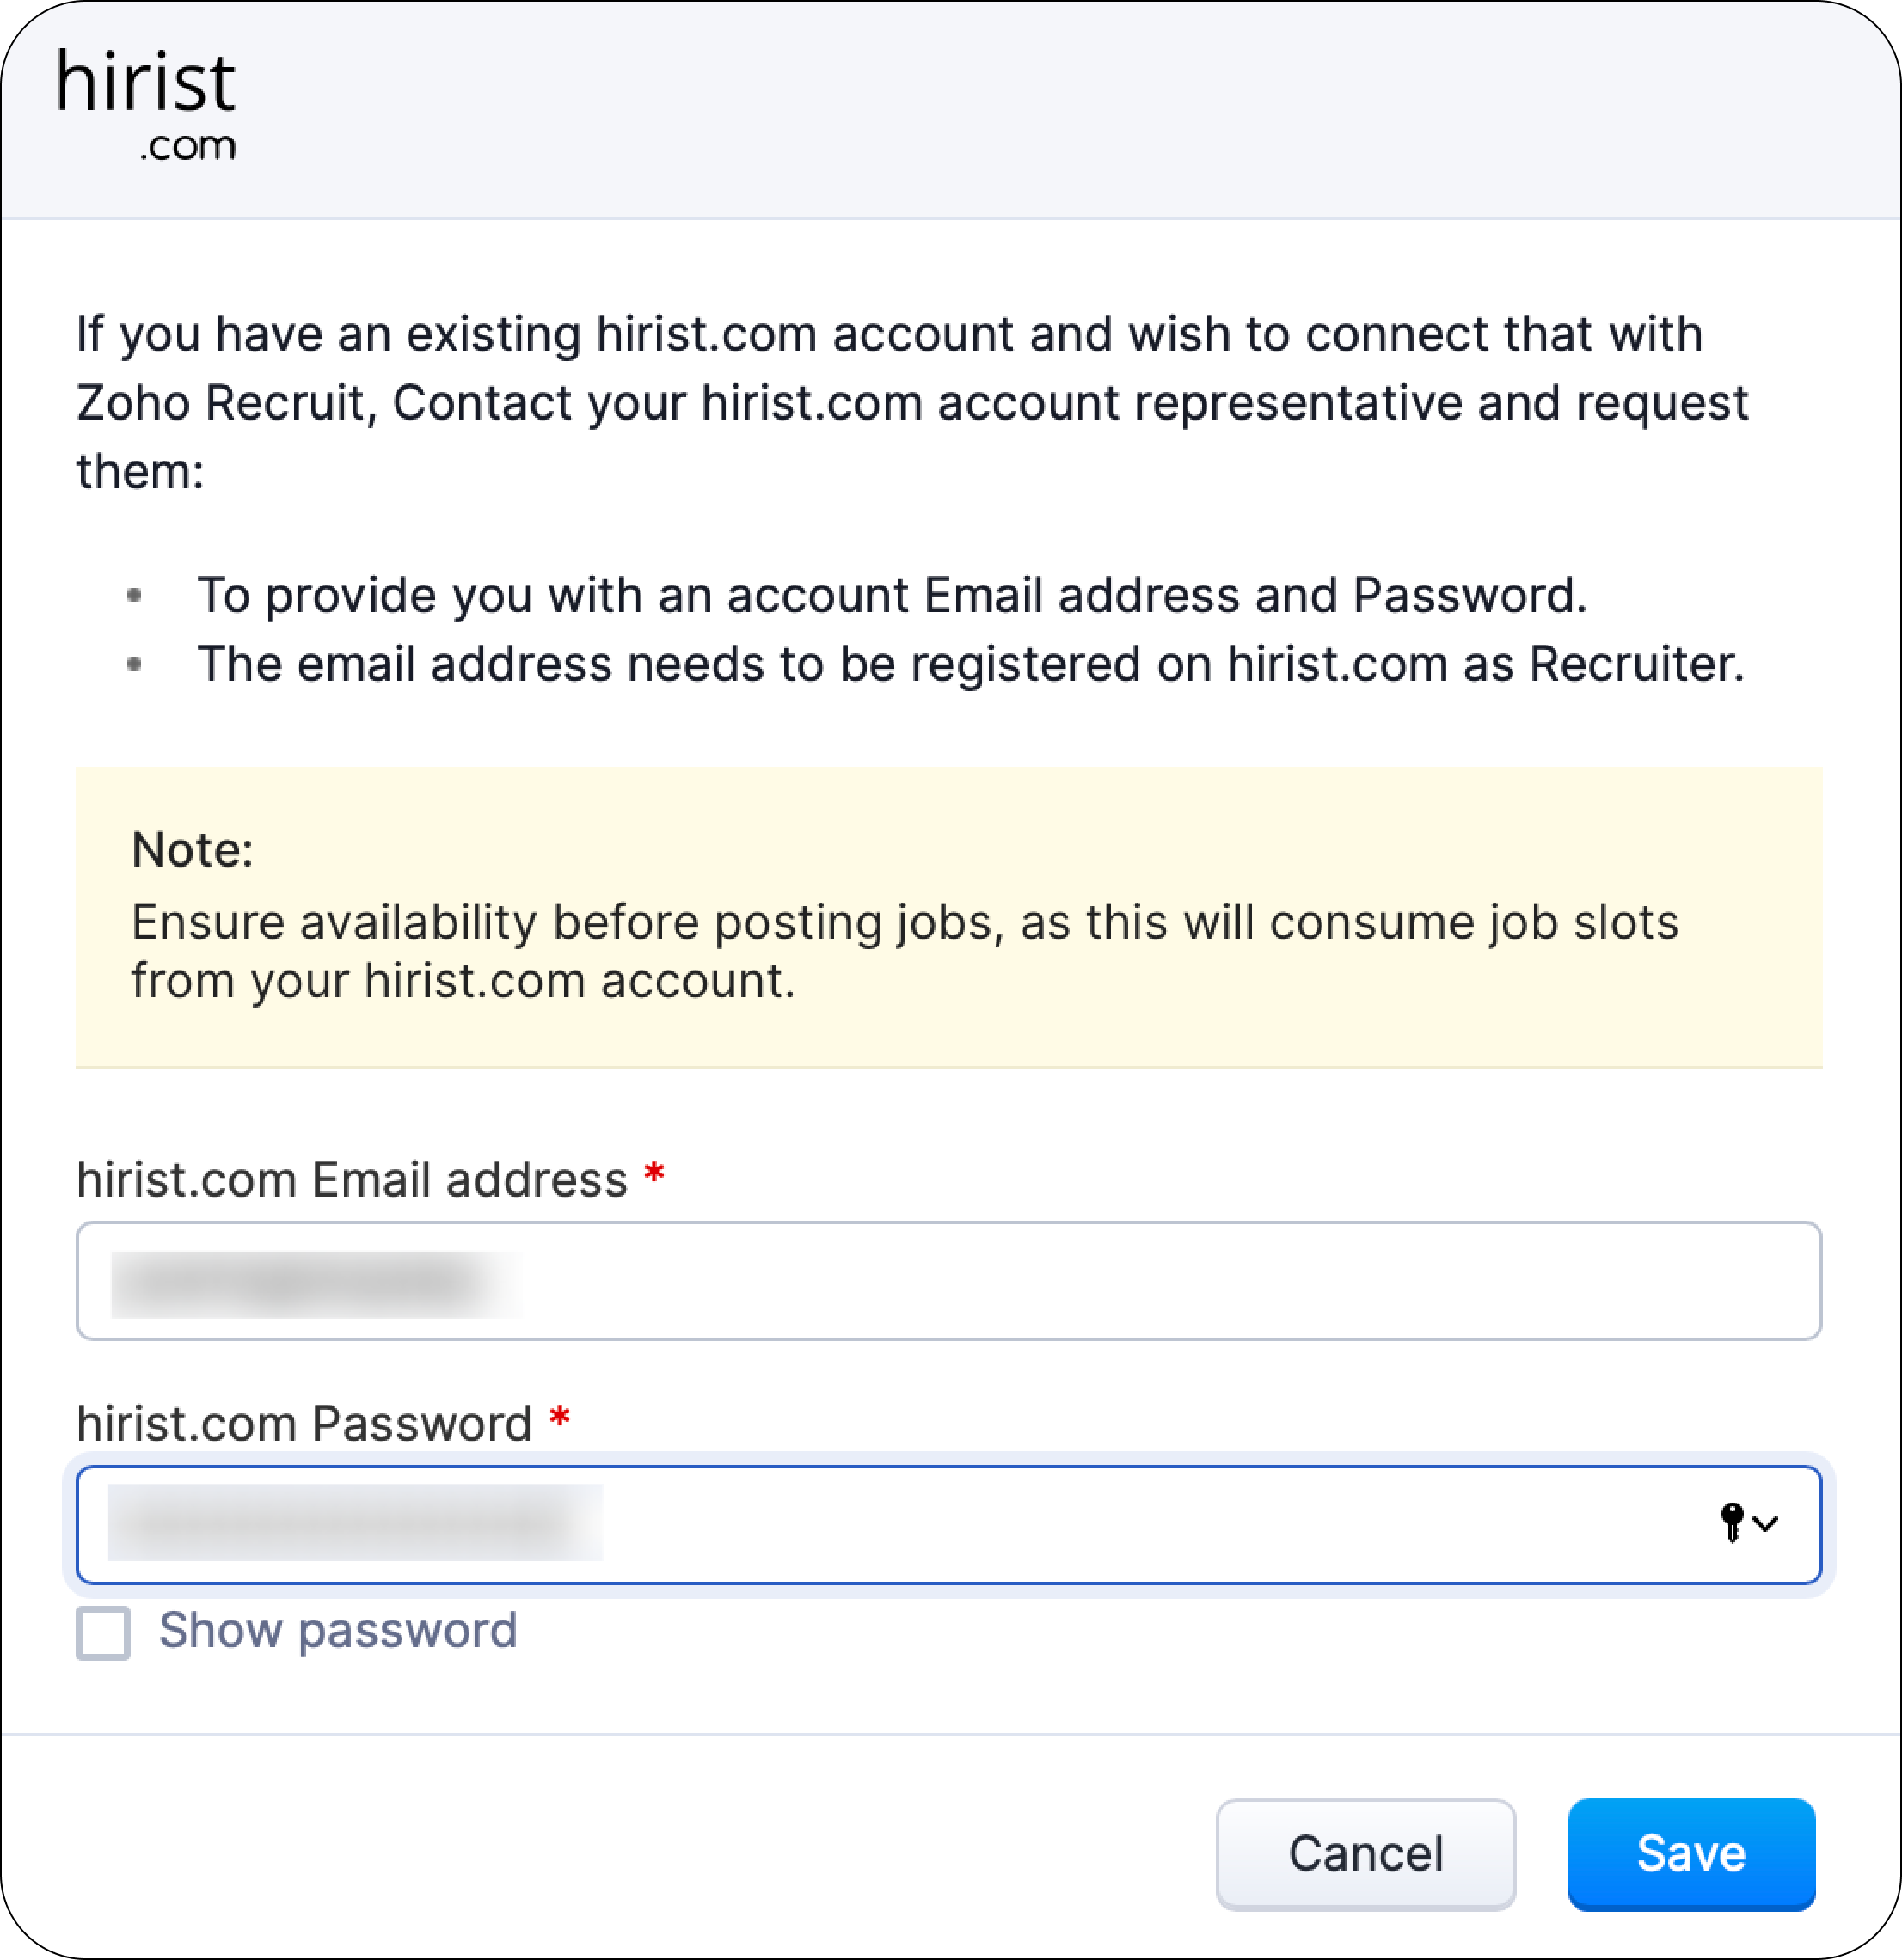The image size is (1902, 1960).
Task: Click the key icon in password field
Action: pos(1732,1522)
